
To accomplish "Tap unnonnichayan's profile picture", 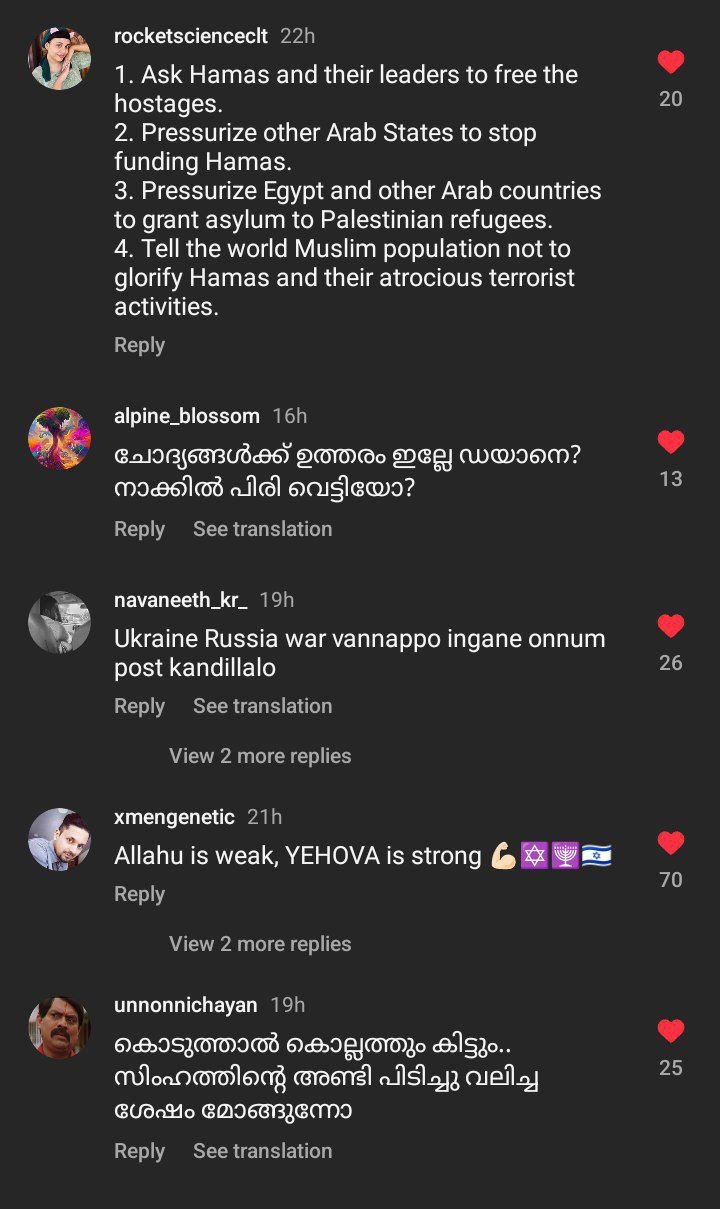I will pos(59,1027).
